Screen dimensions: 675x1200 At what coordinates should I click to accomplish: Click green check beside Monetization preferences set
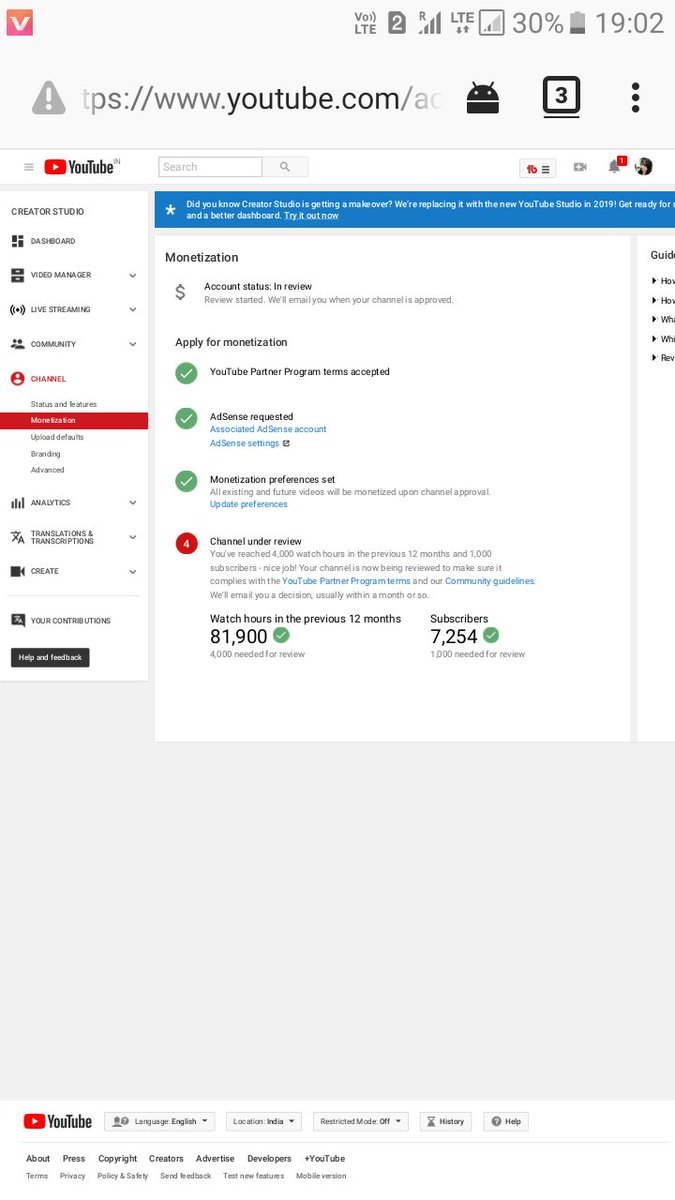point(186,481)
